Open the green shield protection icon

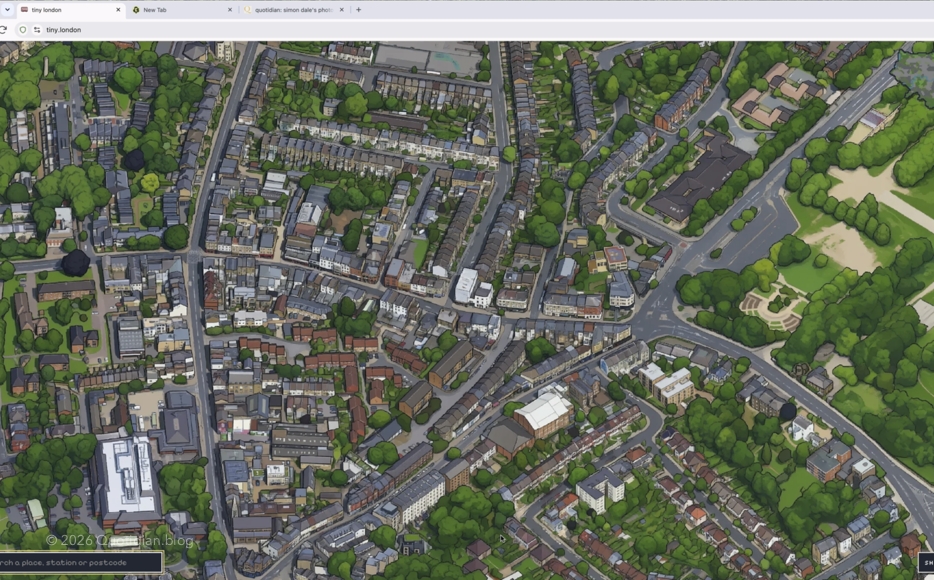23,30
